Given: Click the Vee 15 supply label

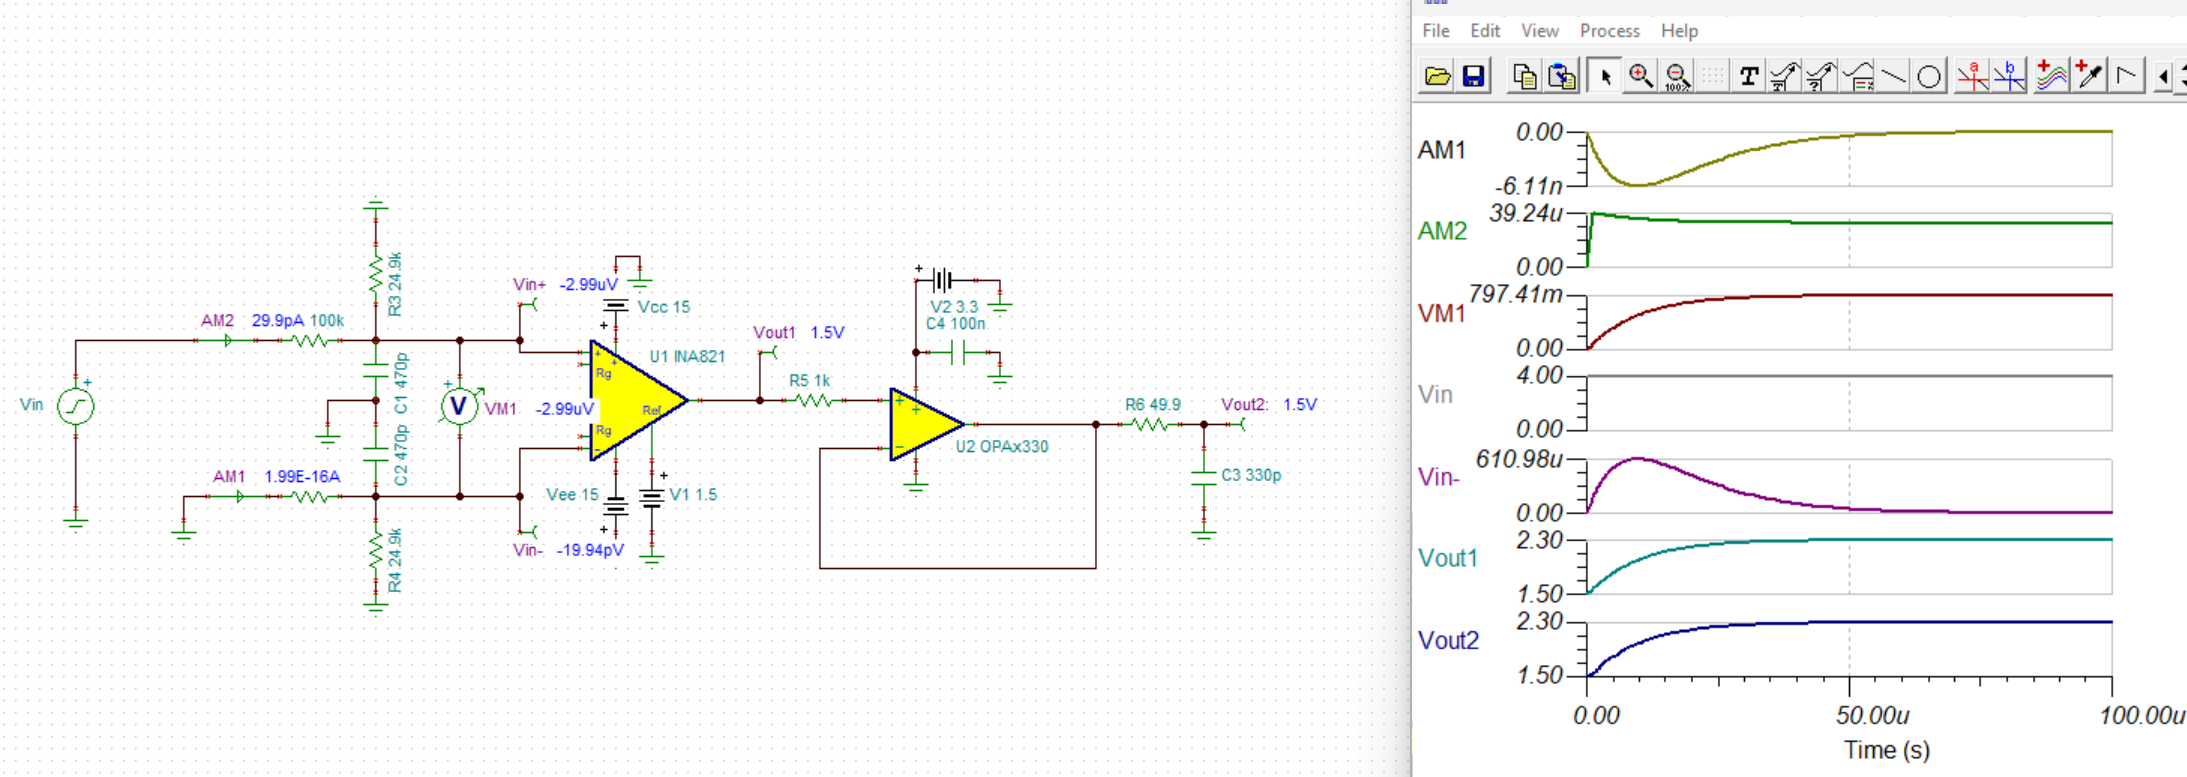Looking at the screenshot, I should click(573, 494).
